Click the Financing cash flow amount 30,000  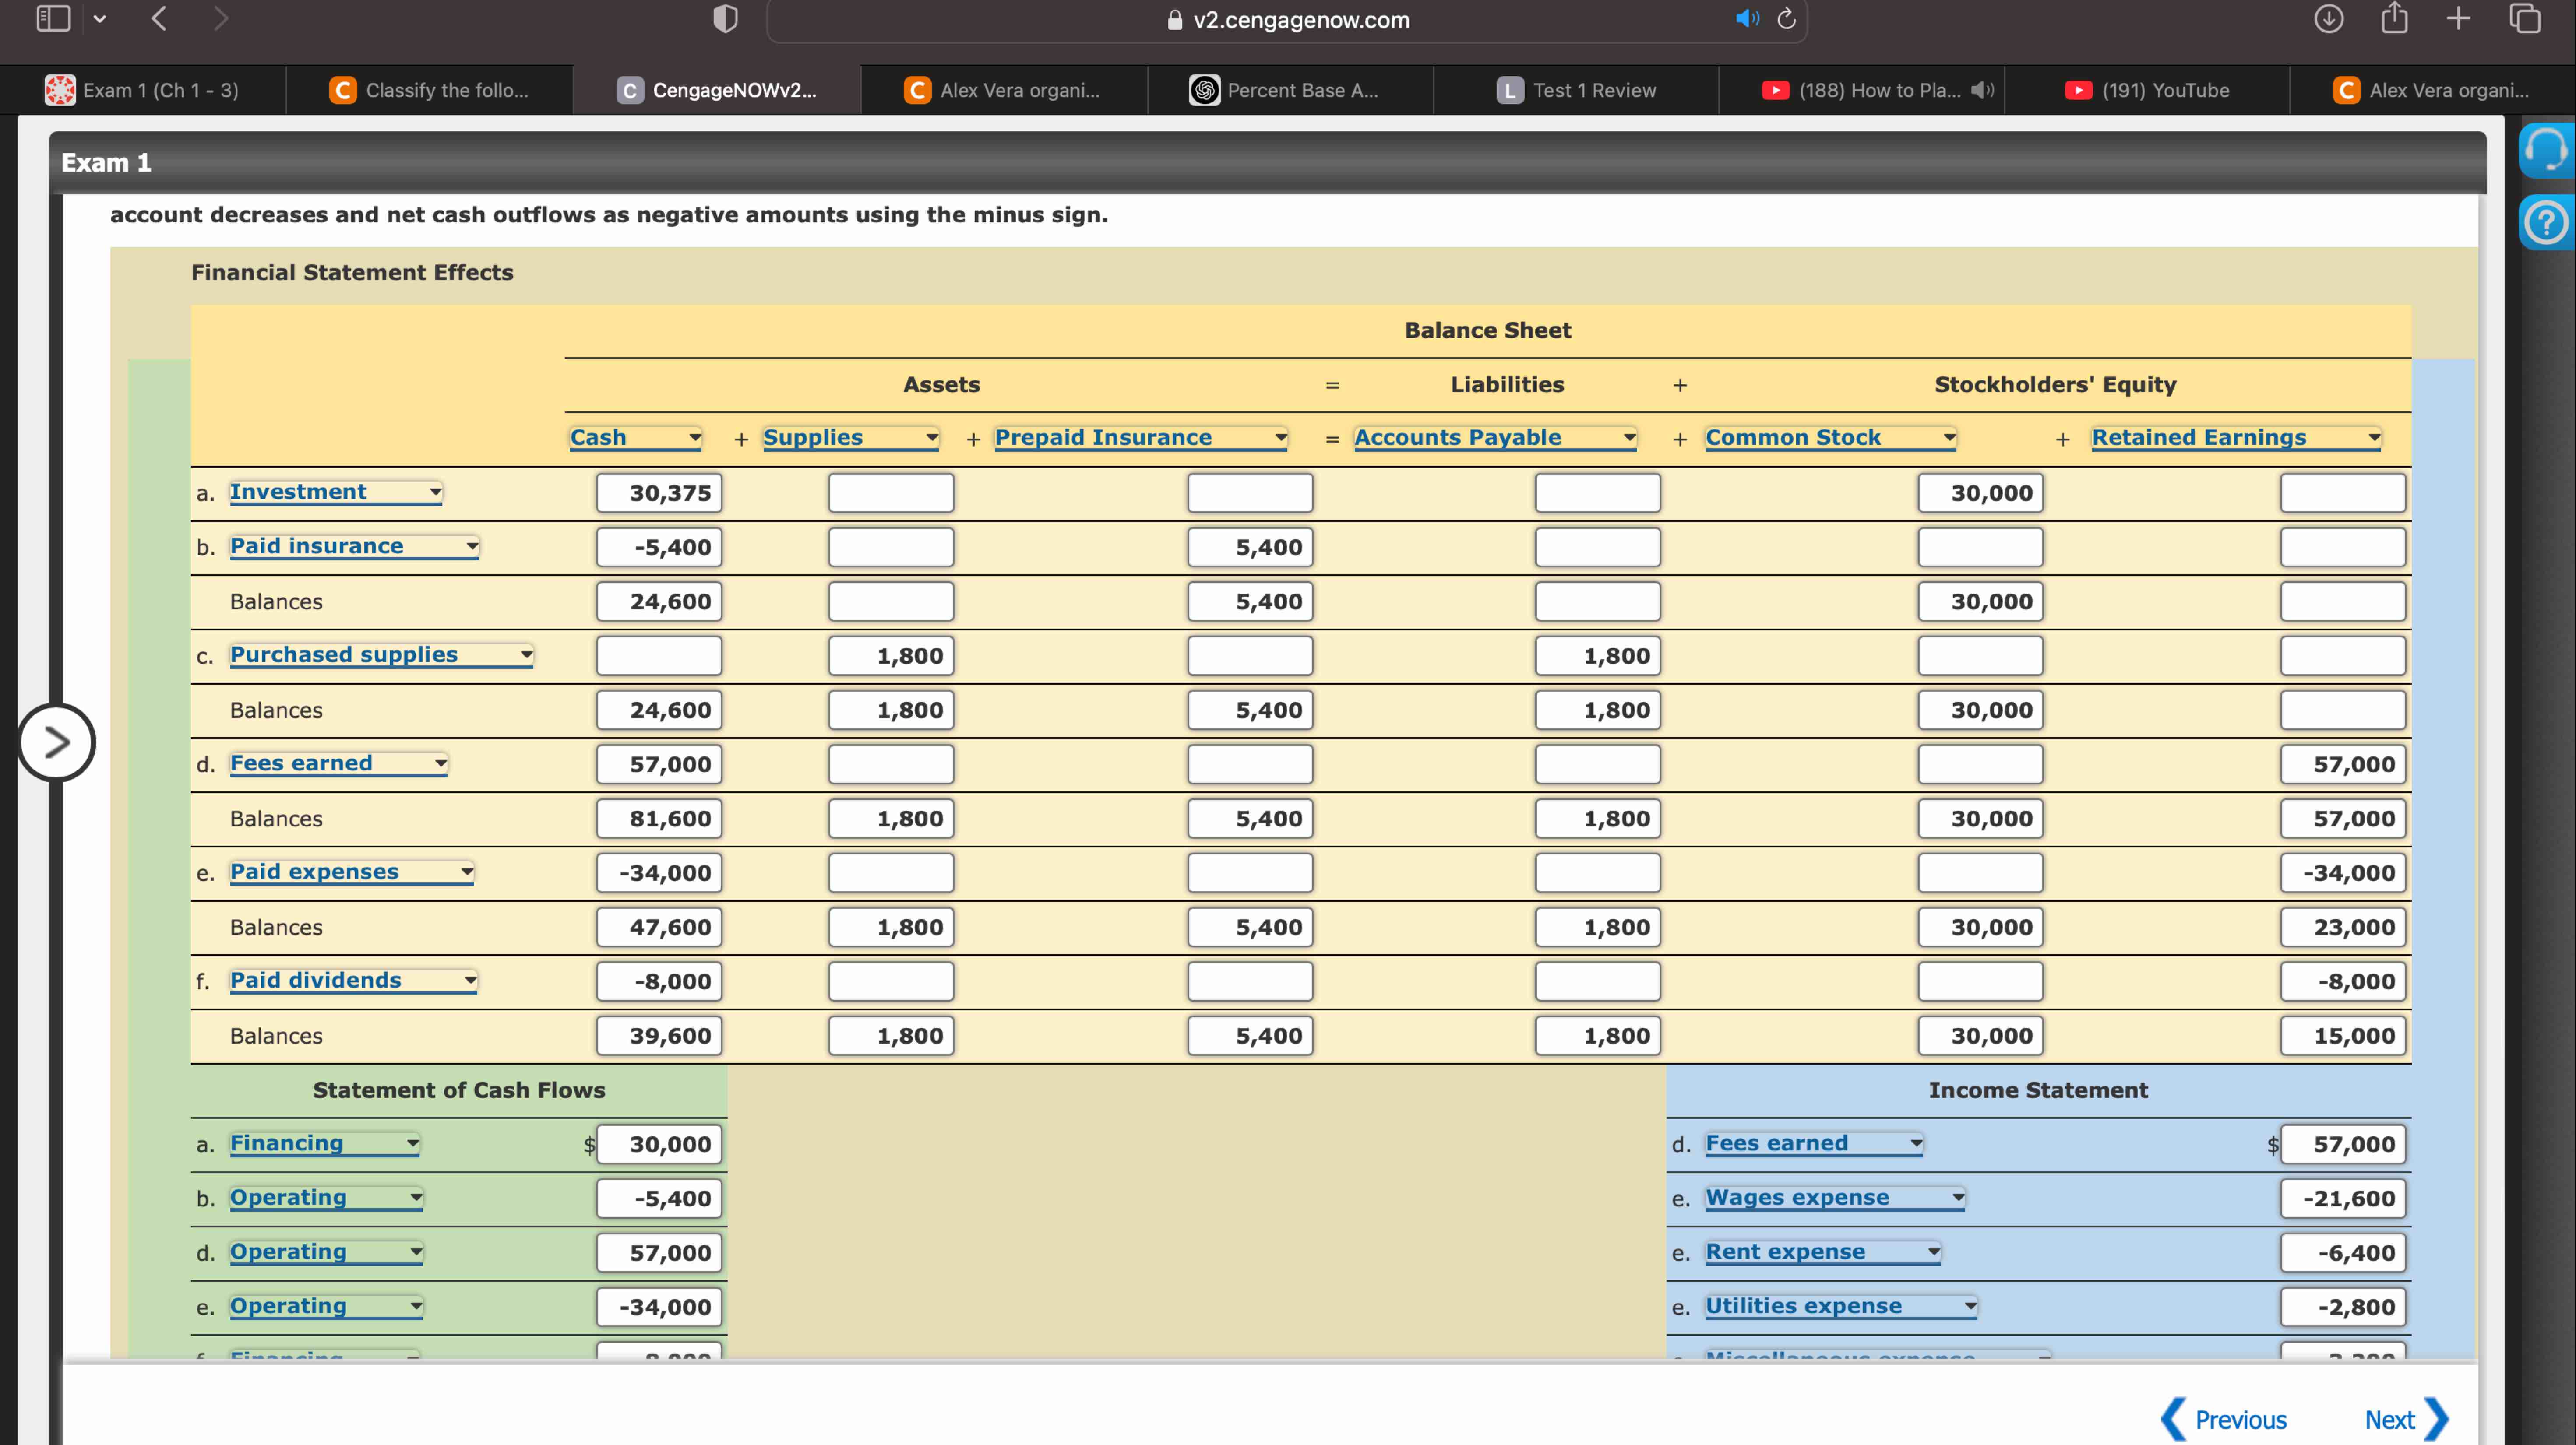point(659,1145)
